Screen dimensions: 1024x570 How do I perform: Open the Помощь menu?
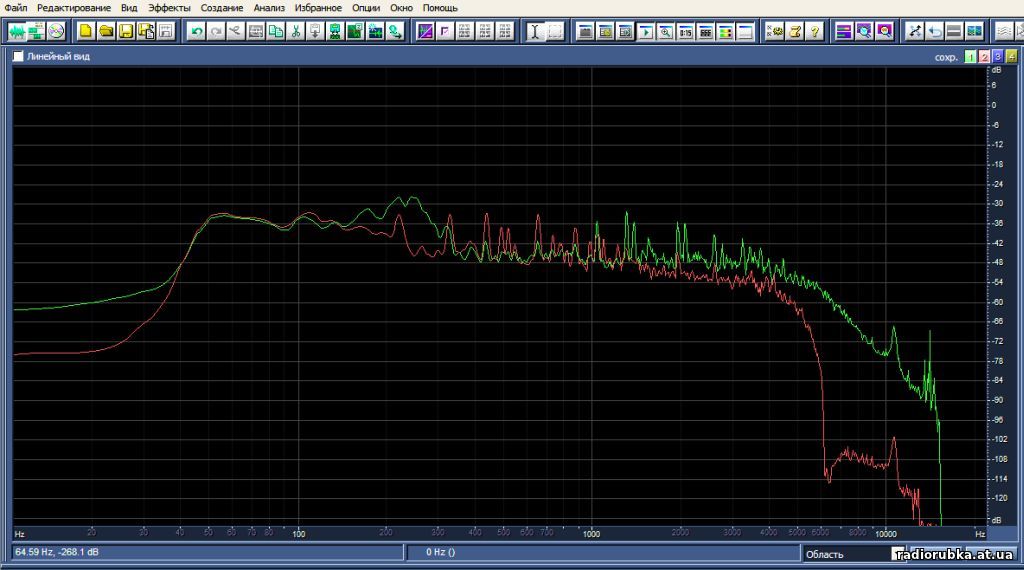coord(440,8)
